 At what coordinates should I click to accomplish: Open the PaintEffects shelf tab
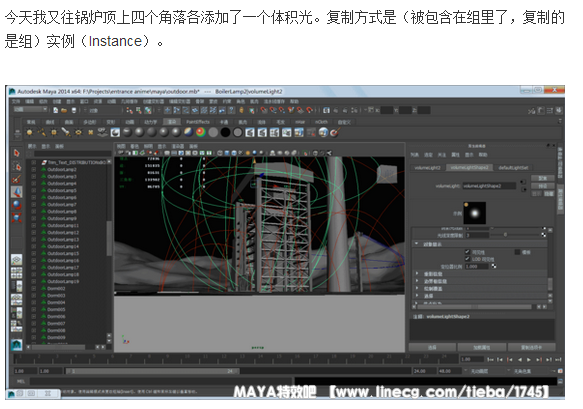pos(198,122)
